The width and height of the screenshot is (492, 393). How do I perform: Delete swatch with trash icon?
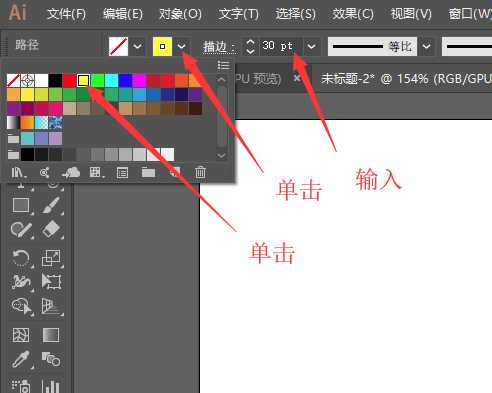pyautogui.click(x=200, y=172)
